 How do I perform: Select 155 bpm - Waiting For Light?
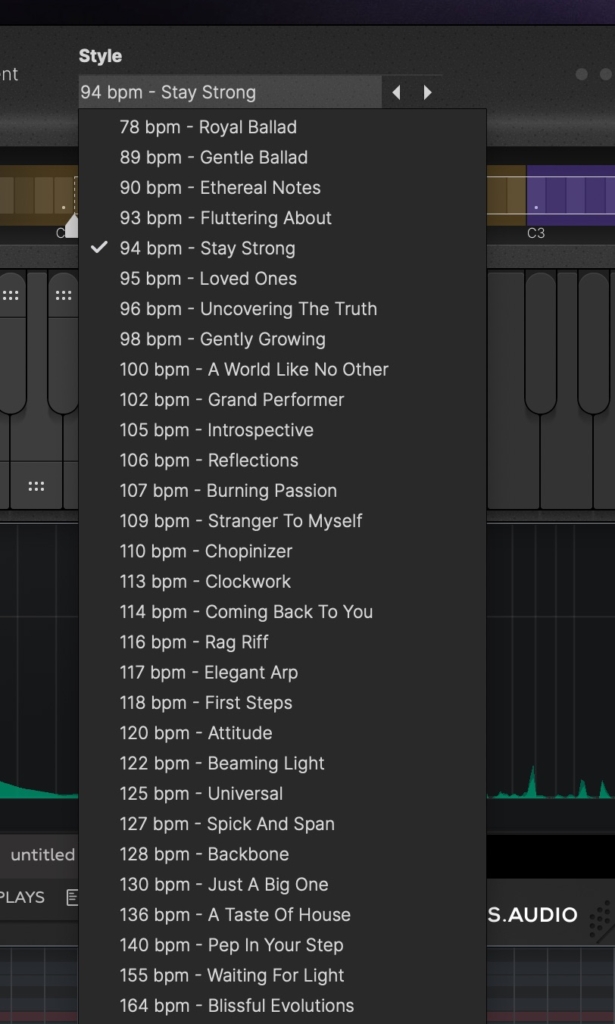(232, 975)
